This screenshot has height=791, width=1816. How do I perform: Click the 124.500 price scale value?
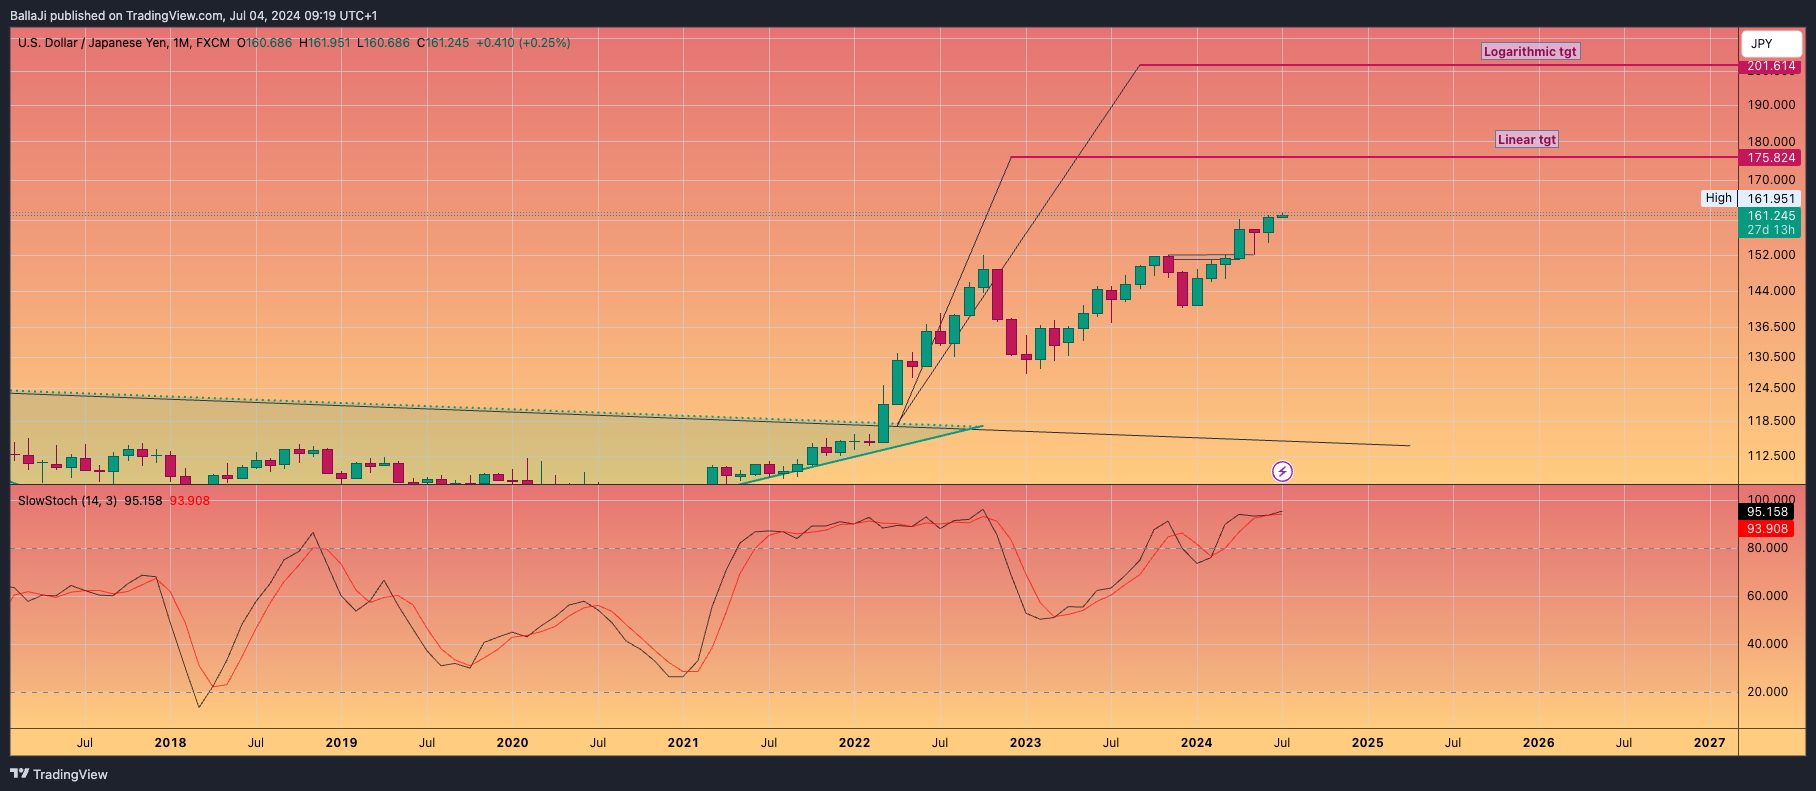[1771, 388]
